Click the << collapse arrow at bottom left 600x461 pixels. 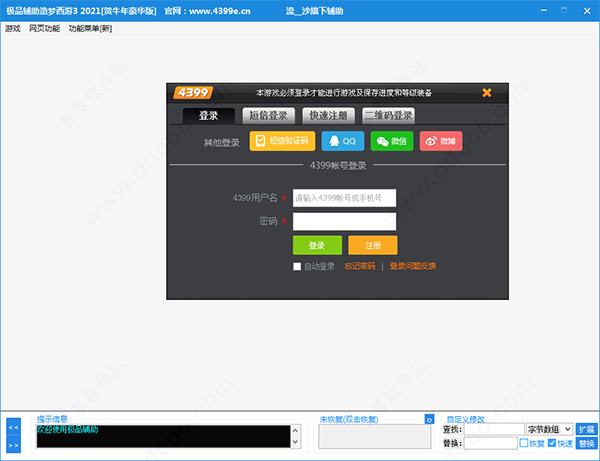14,427
